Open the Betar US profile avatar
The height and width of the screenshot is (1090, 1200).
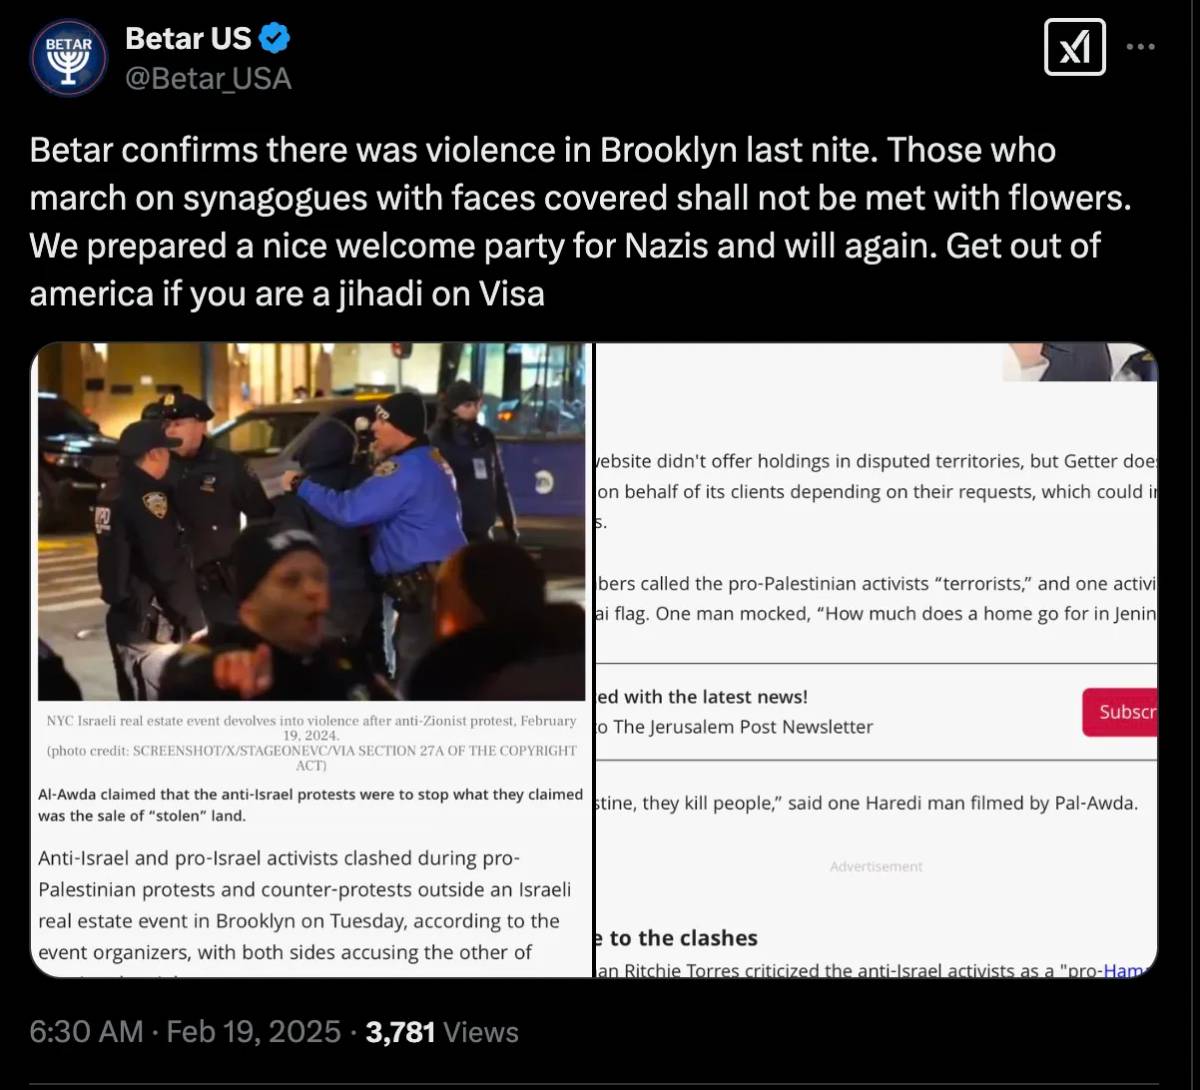click(69, 58)
